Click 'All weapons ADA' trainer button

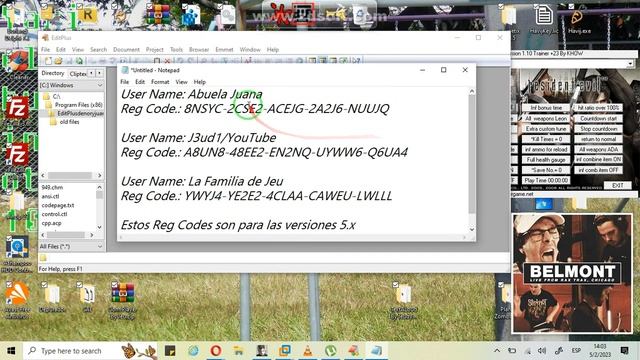coord(598,149)
